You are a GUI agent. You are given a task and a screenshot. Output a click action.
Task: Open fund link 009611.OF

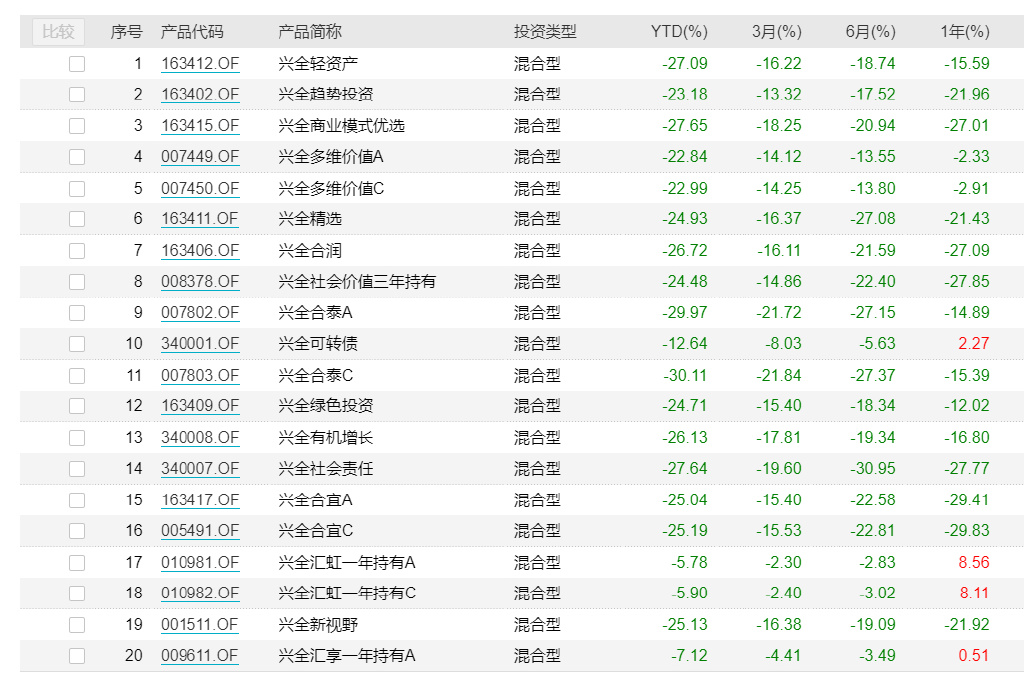[x=200, y=656]
